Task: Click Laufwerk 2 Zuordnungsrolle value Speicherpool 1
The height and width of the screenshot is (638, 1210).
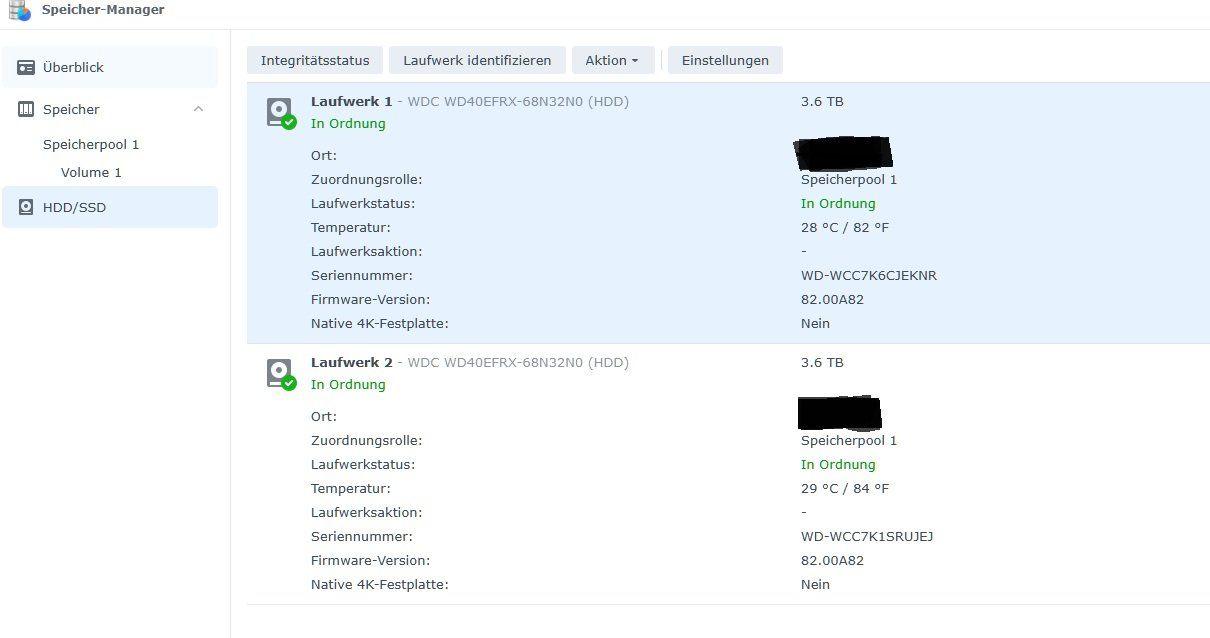Action: point(849,440)
